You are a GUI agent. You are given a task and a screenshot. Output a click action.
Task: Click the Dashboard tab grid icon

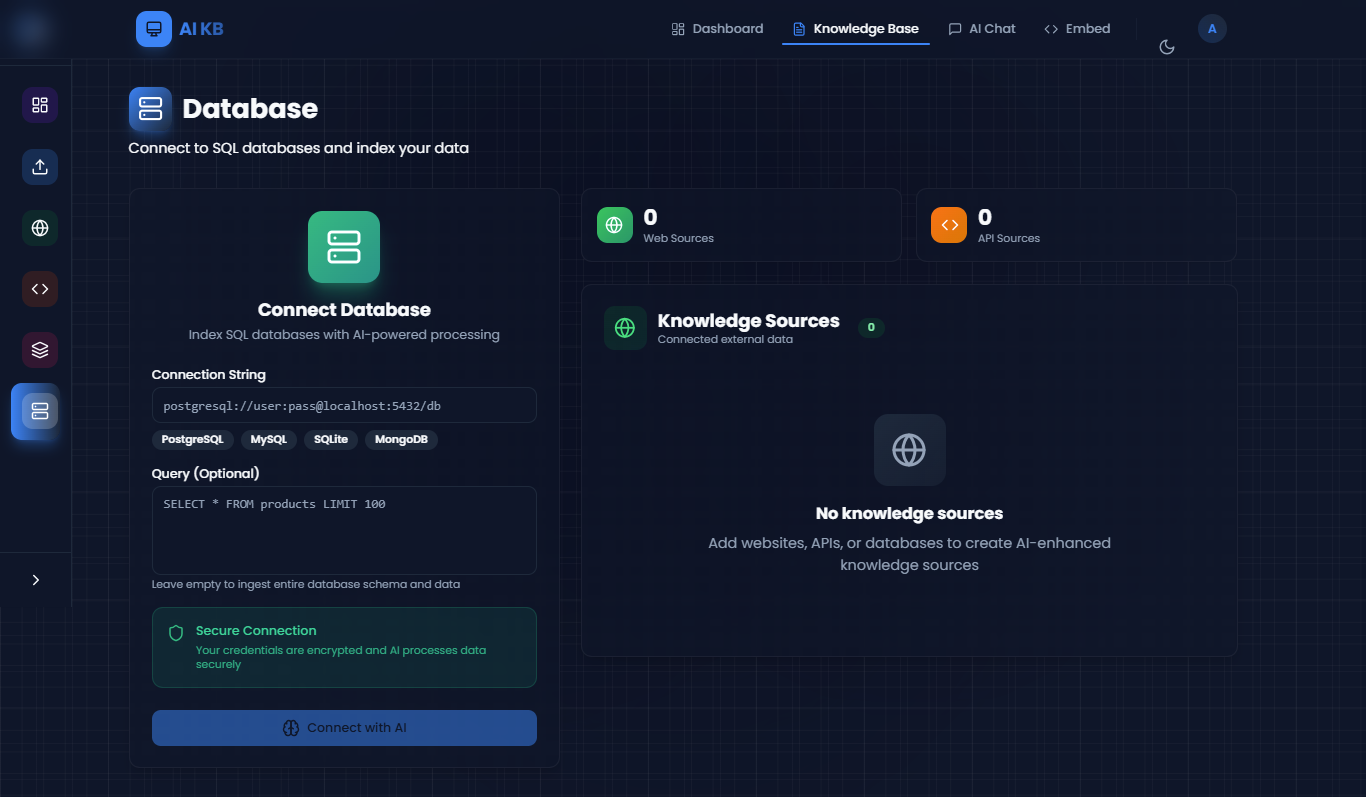[678, 29]
